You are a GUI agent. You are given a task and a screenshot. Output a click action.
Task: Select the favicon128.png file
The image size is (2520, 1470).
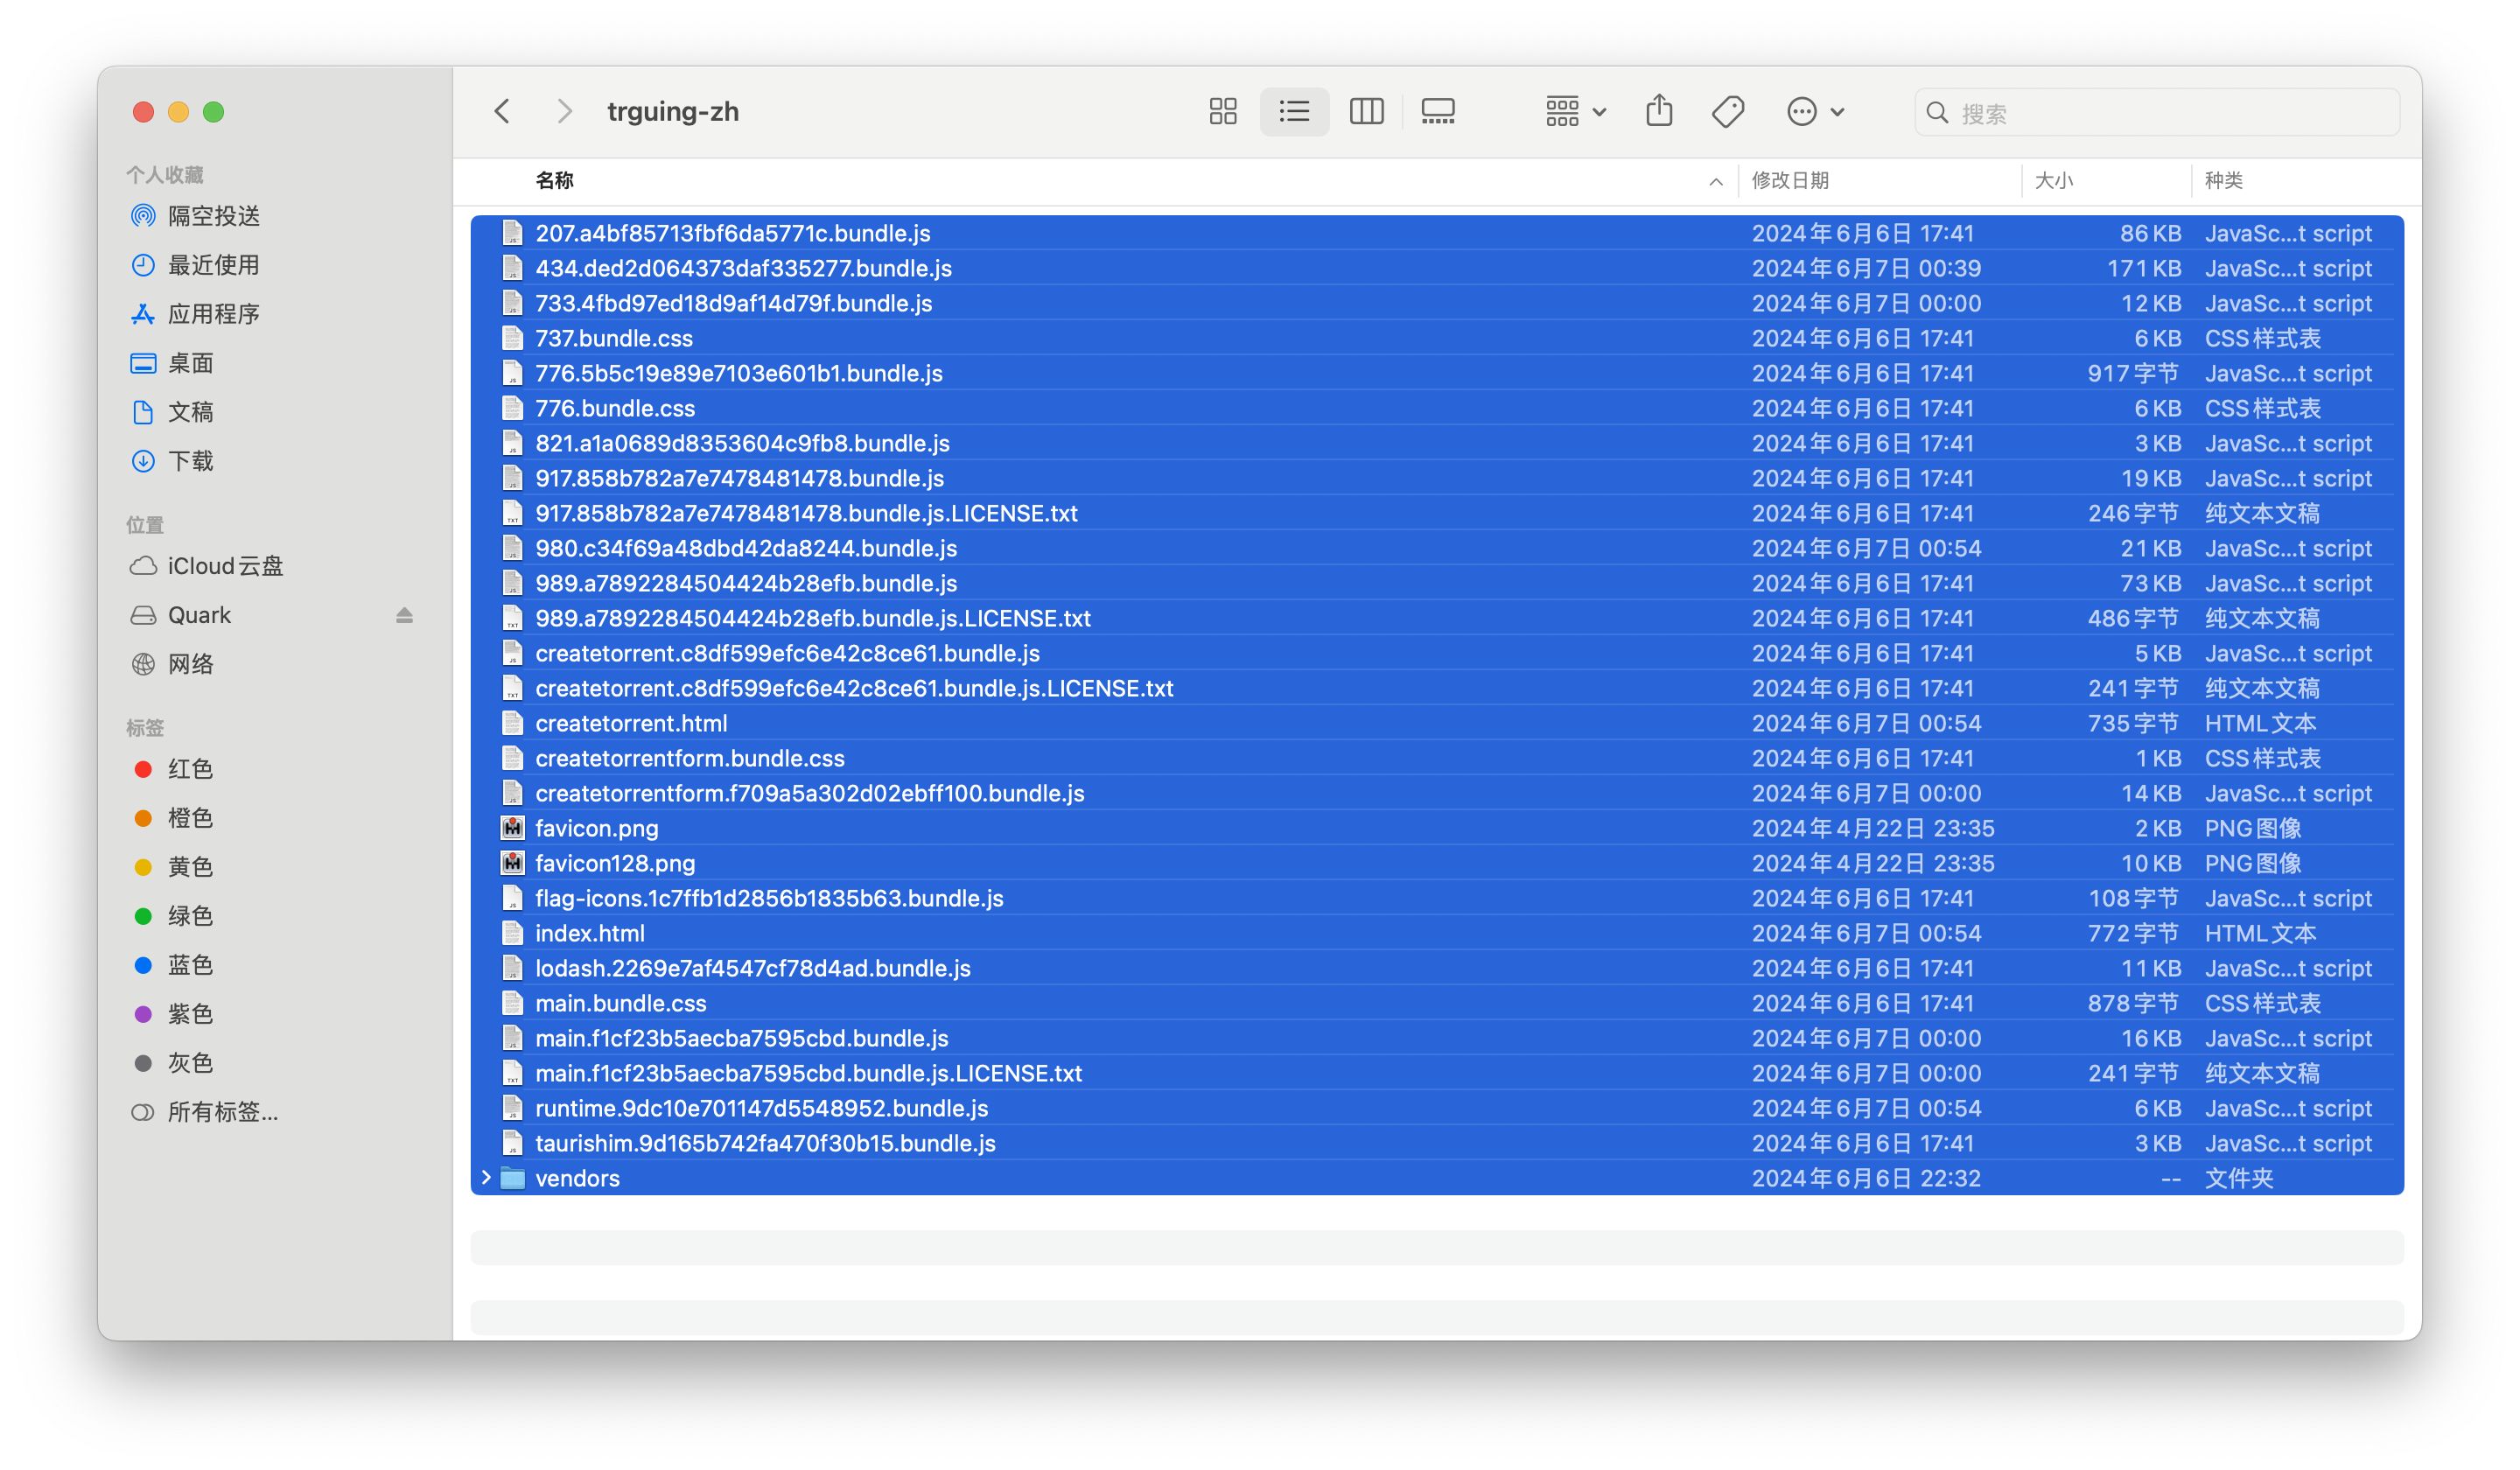615,863
